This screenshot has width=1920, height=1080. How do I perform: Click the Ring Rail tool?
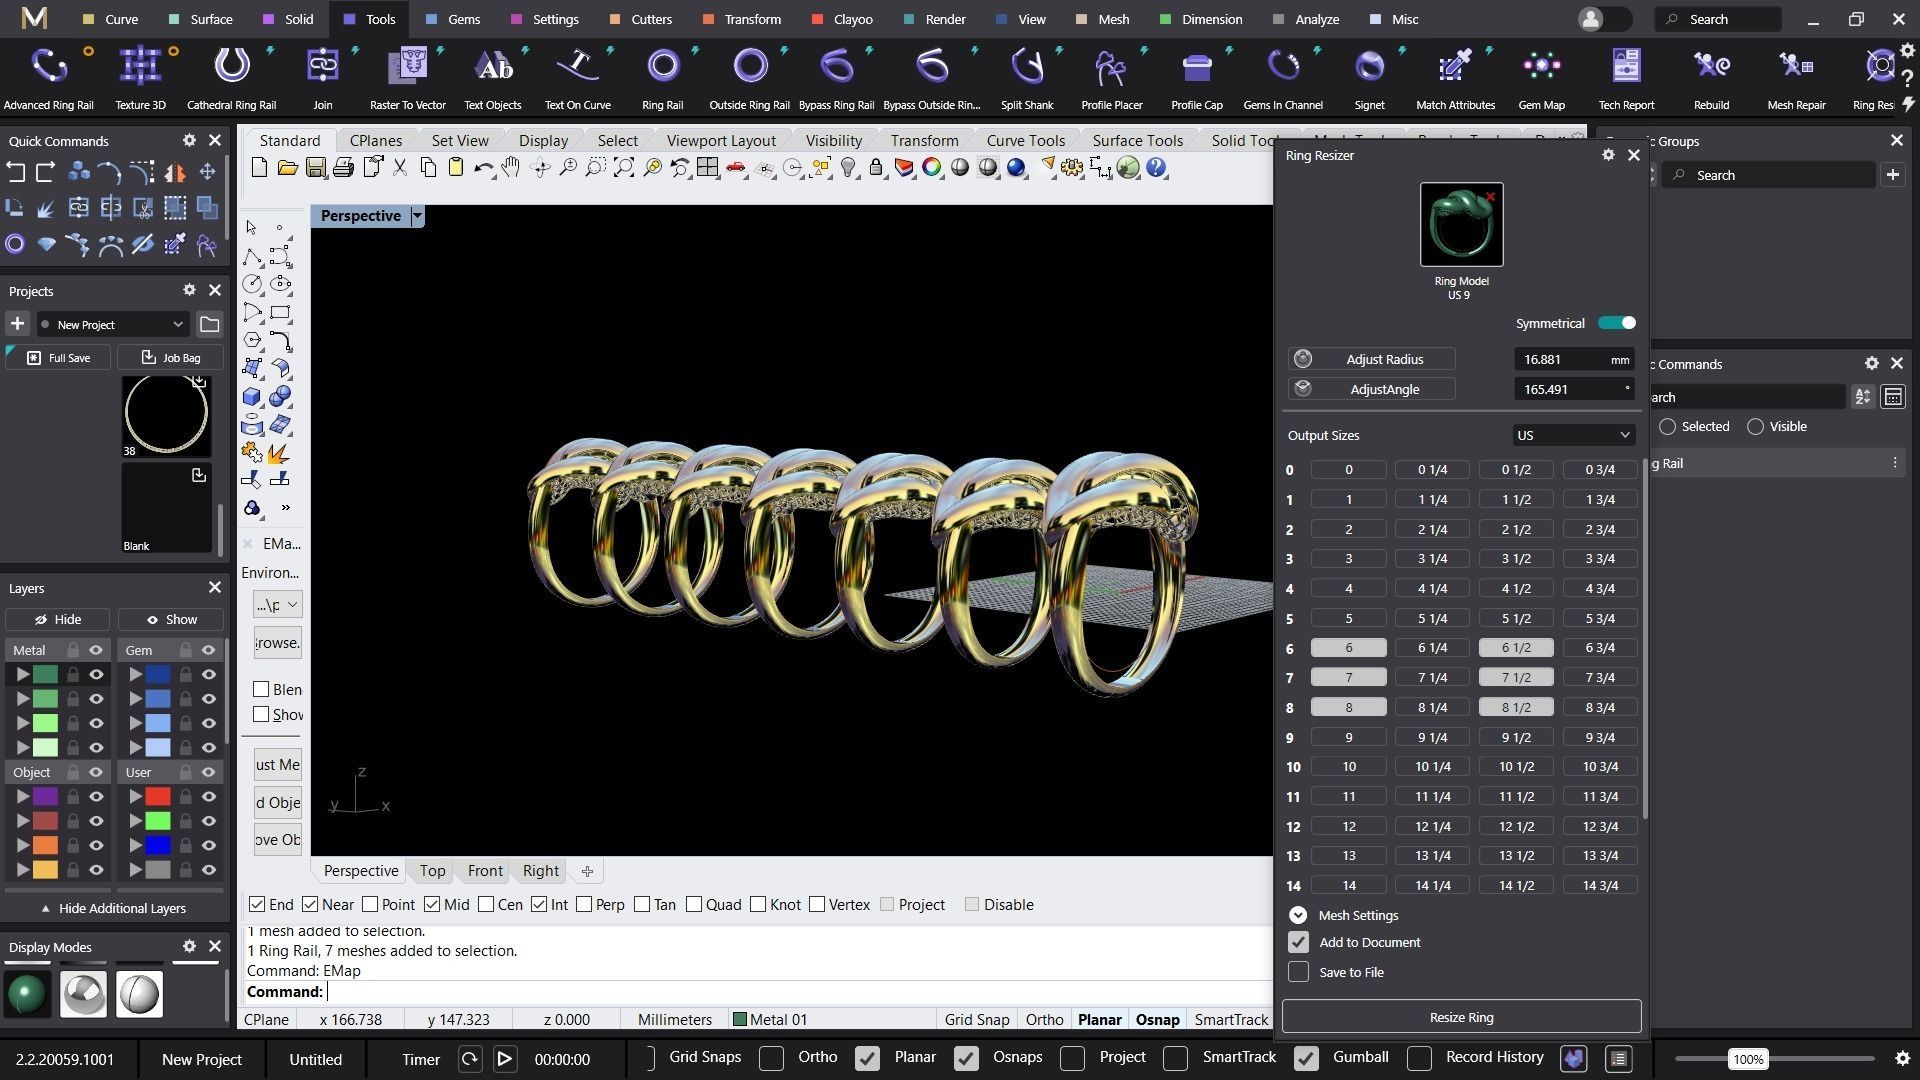662,78
